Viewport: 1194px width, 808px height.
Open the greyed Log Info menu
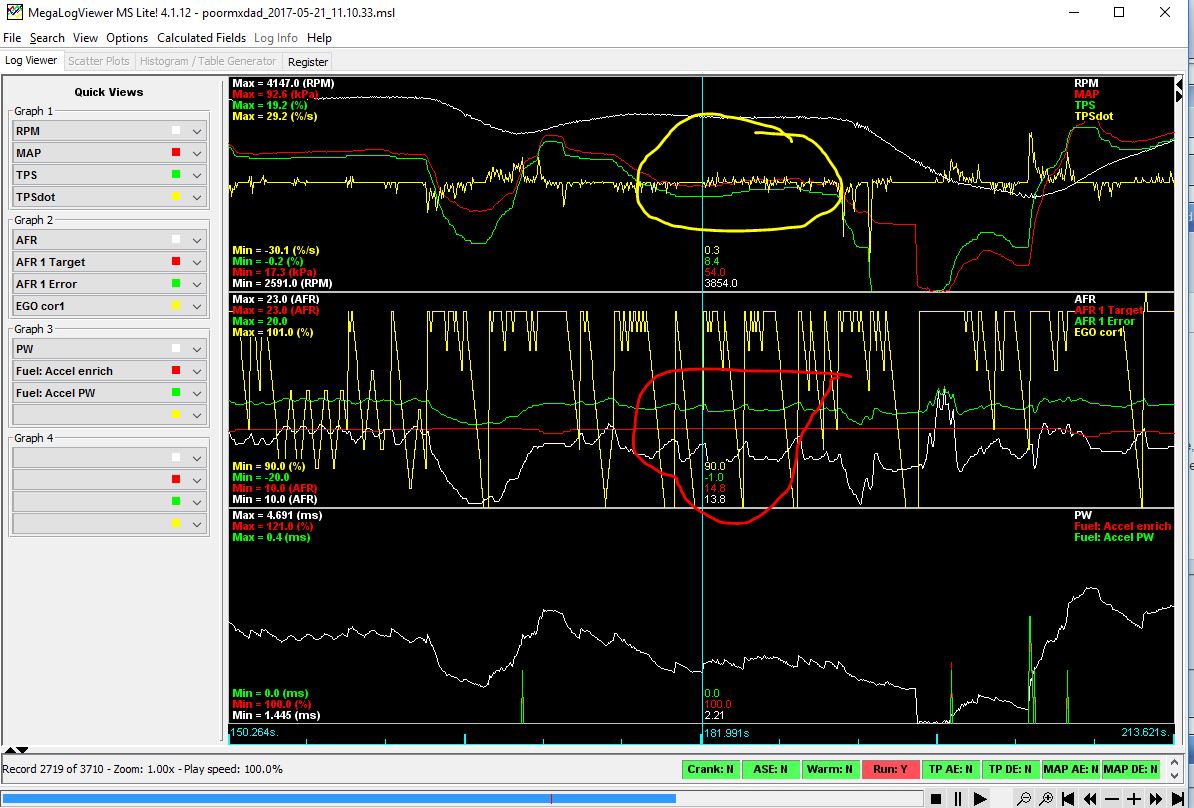pos(276,38)
